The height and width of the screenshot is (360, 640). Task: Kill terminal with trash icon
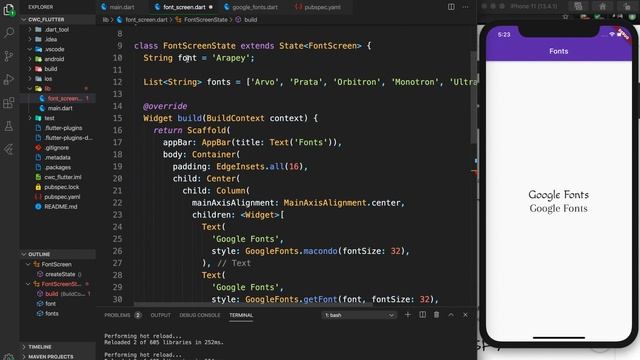[437, 315]
